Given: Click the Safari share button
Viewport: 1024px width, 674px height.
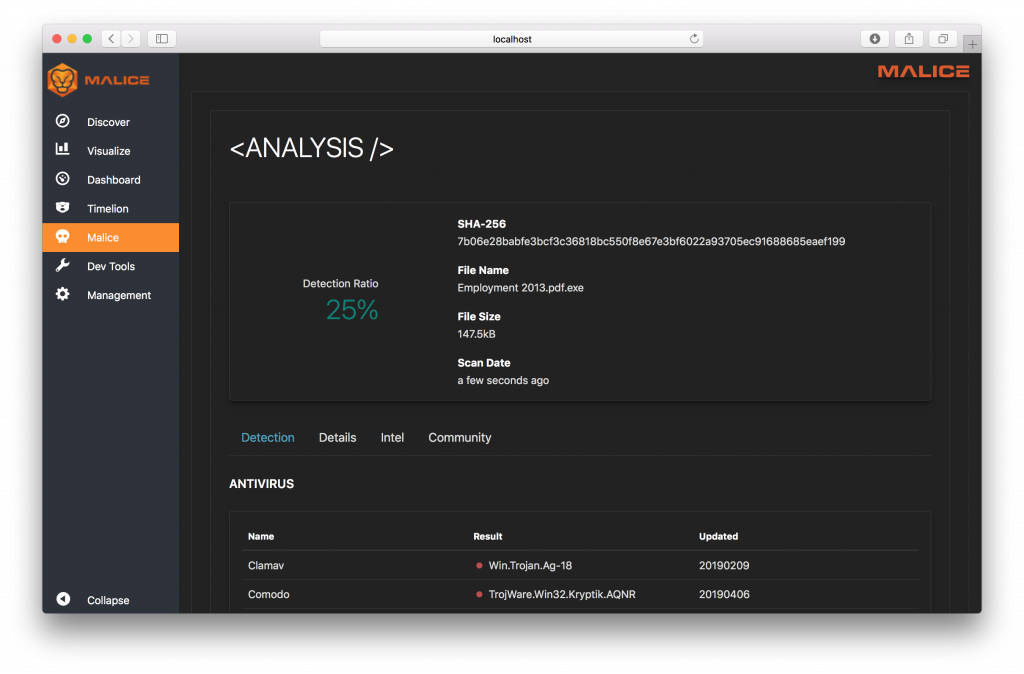Looking at the screenshot, I should 909,39.
